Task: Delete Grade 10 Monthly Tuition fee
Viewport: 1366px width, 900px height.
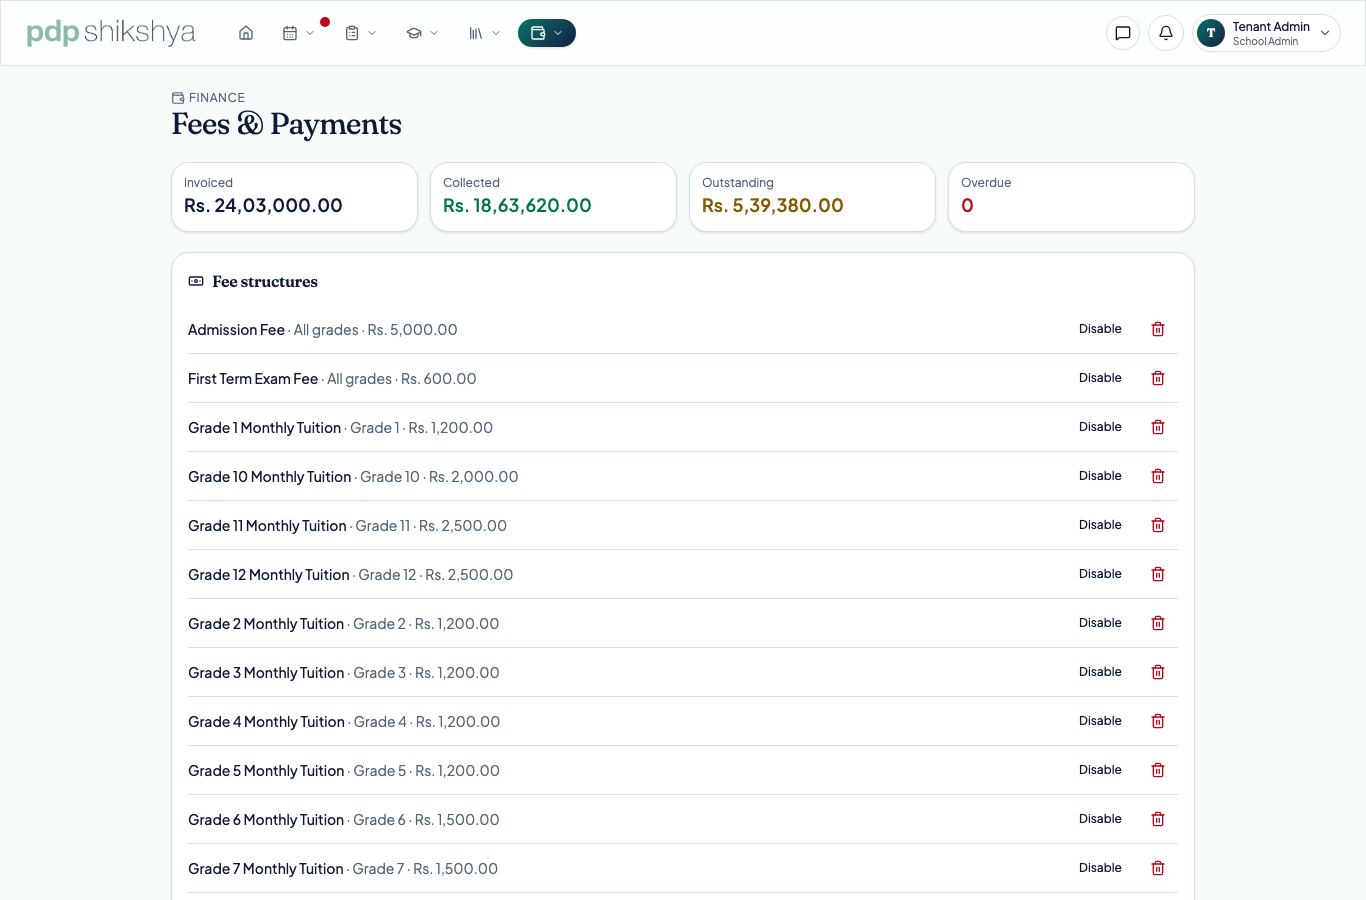Action: point(1158,476)
